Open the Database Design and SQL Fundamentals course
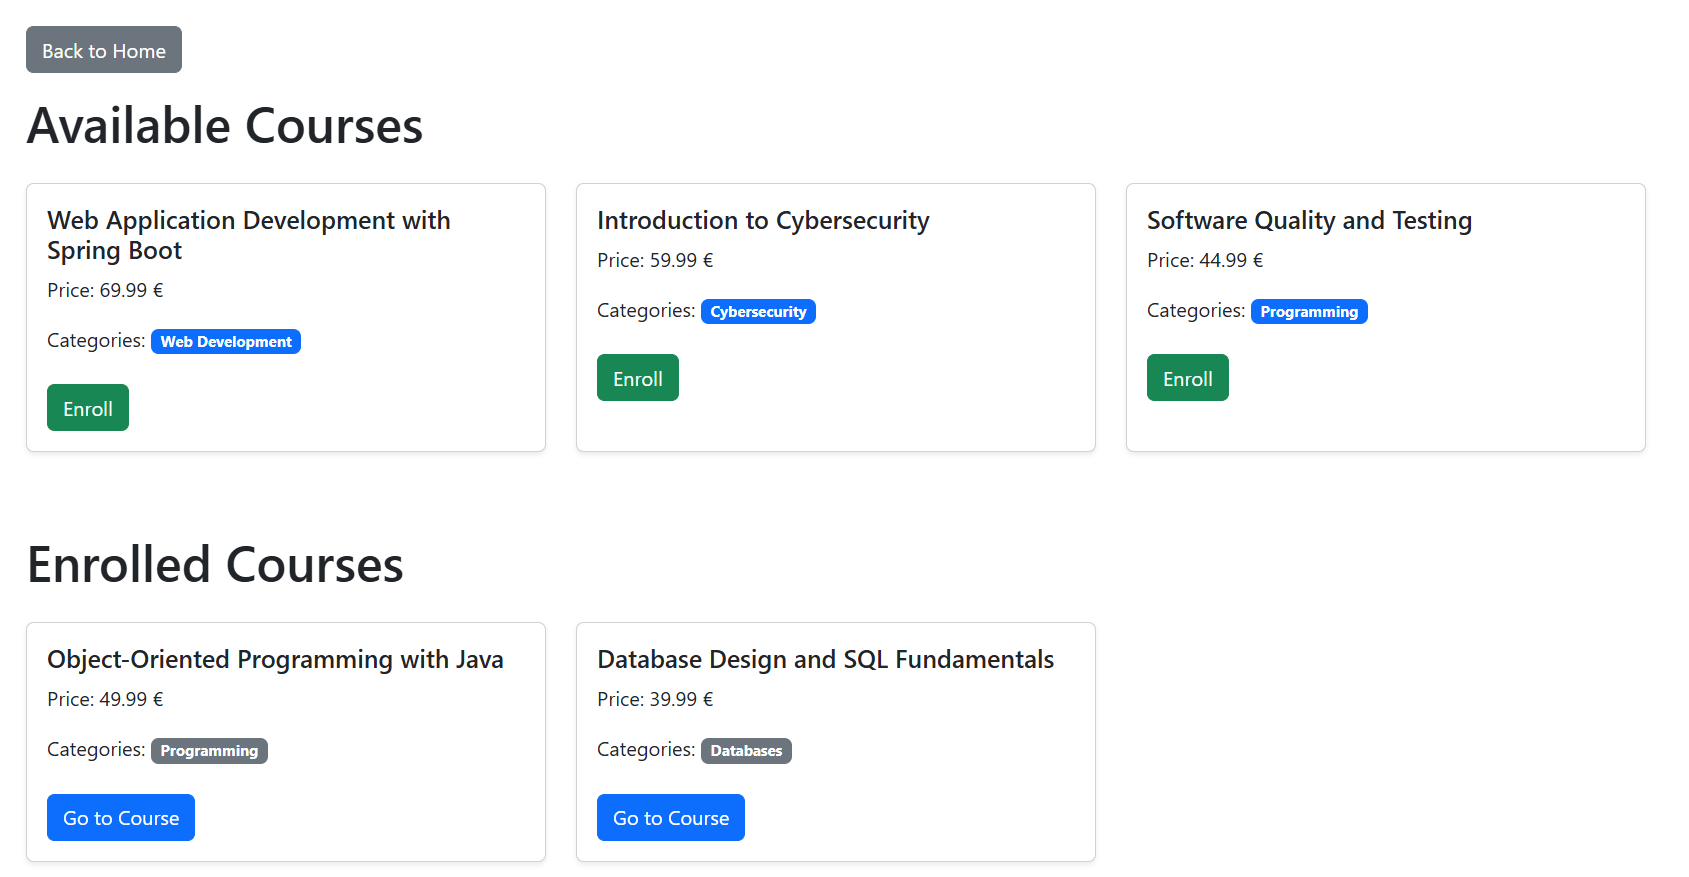This screenshot has height=877, width=1689. [670, 818]
